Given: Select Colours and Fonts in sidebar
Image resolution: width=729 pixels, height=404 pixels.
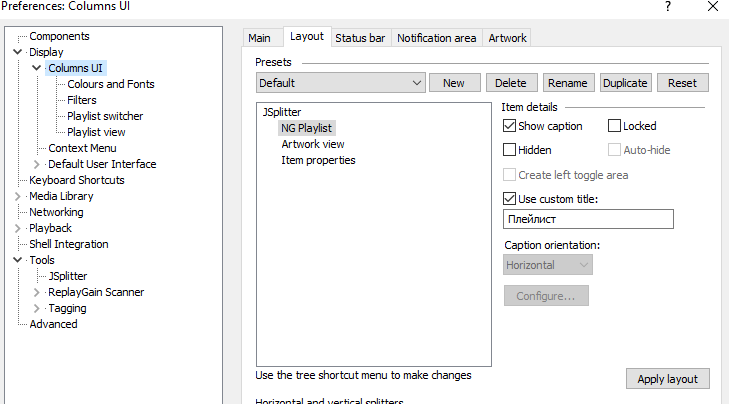Looking at the screenshot, I should (110, 84).
